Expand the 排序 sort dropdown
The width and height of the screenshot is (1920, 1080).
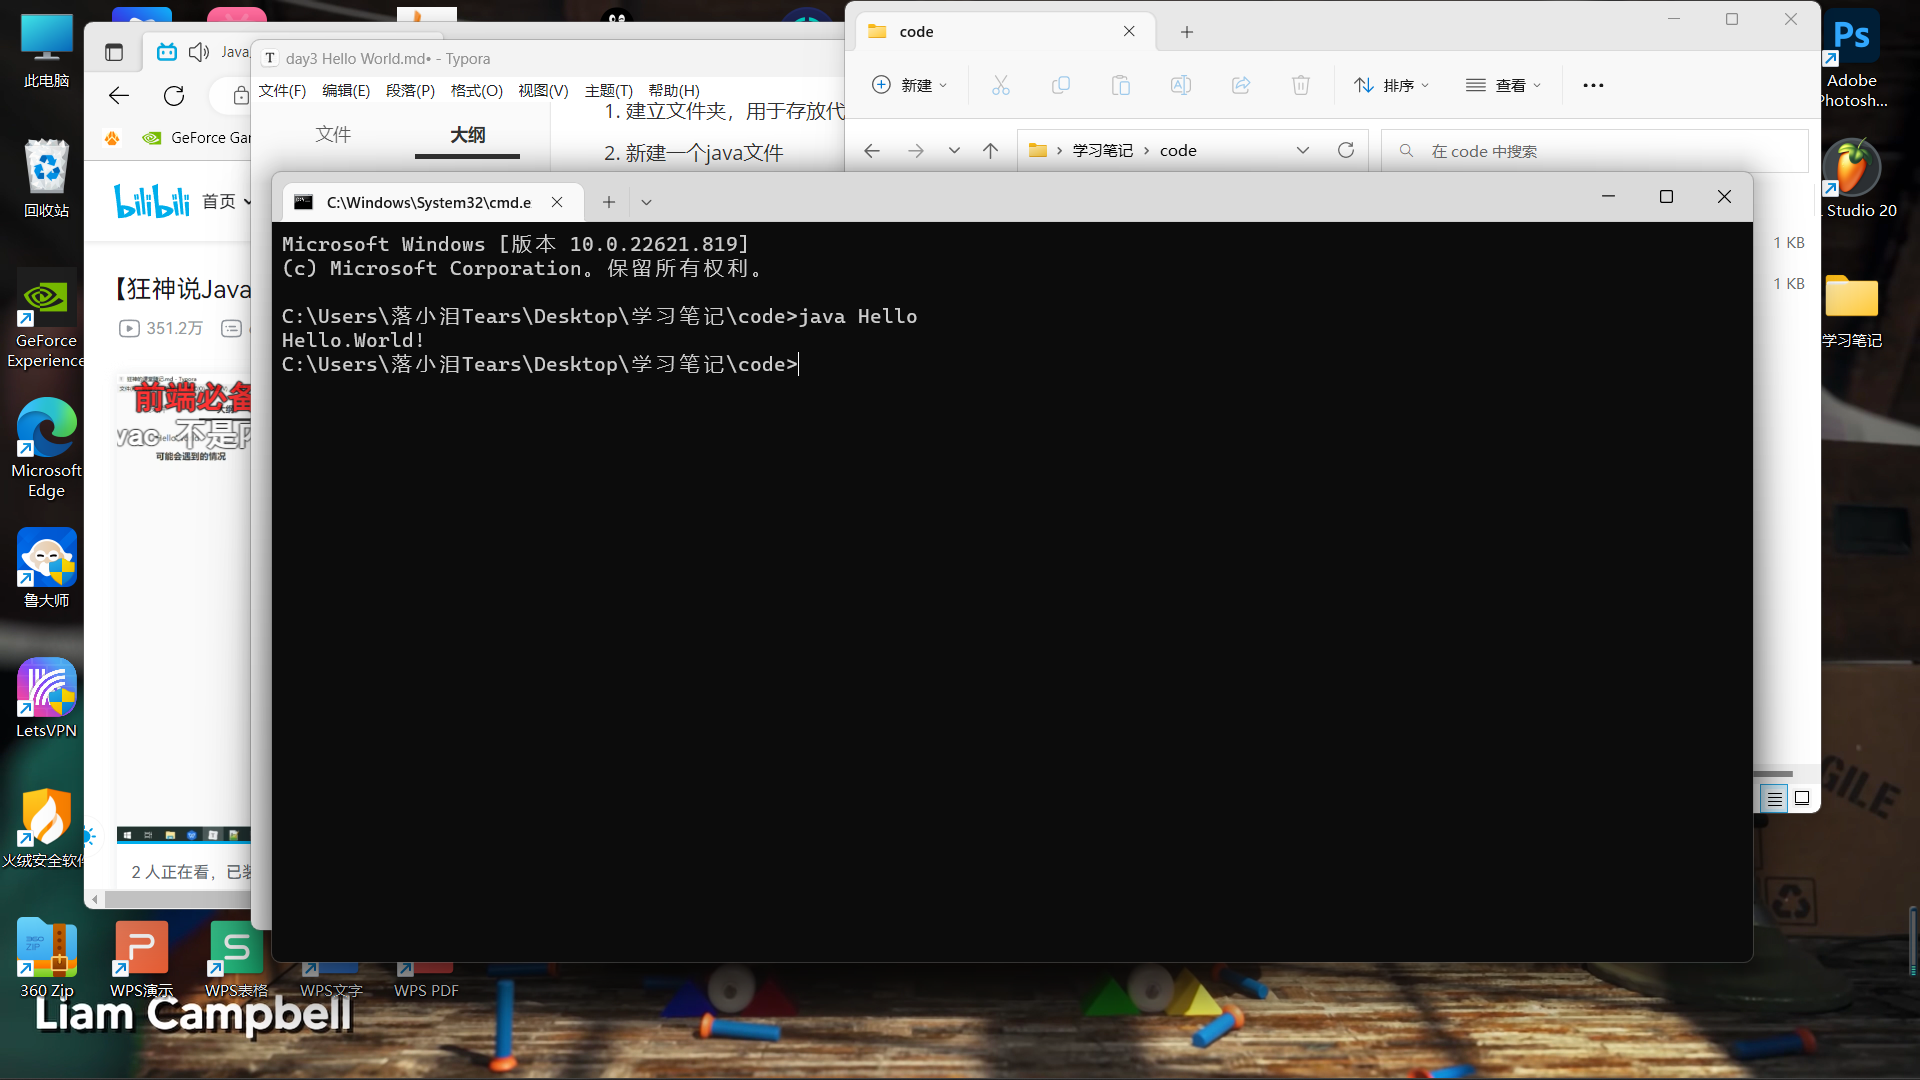tap(1391, 86)
